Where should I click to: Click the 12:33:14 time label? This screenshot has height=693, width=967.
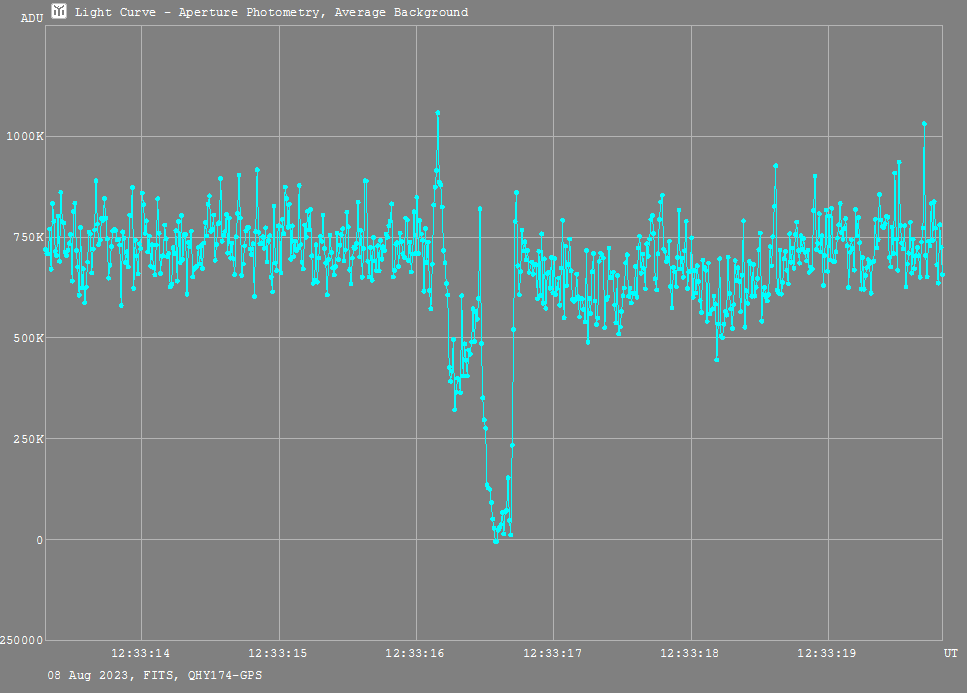[x=140, y=654]
